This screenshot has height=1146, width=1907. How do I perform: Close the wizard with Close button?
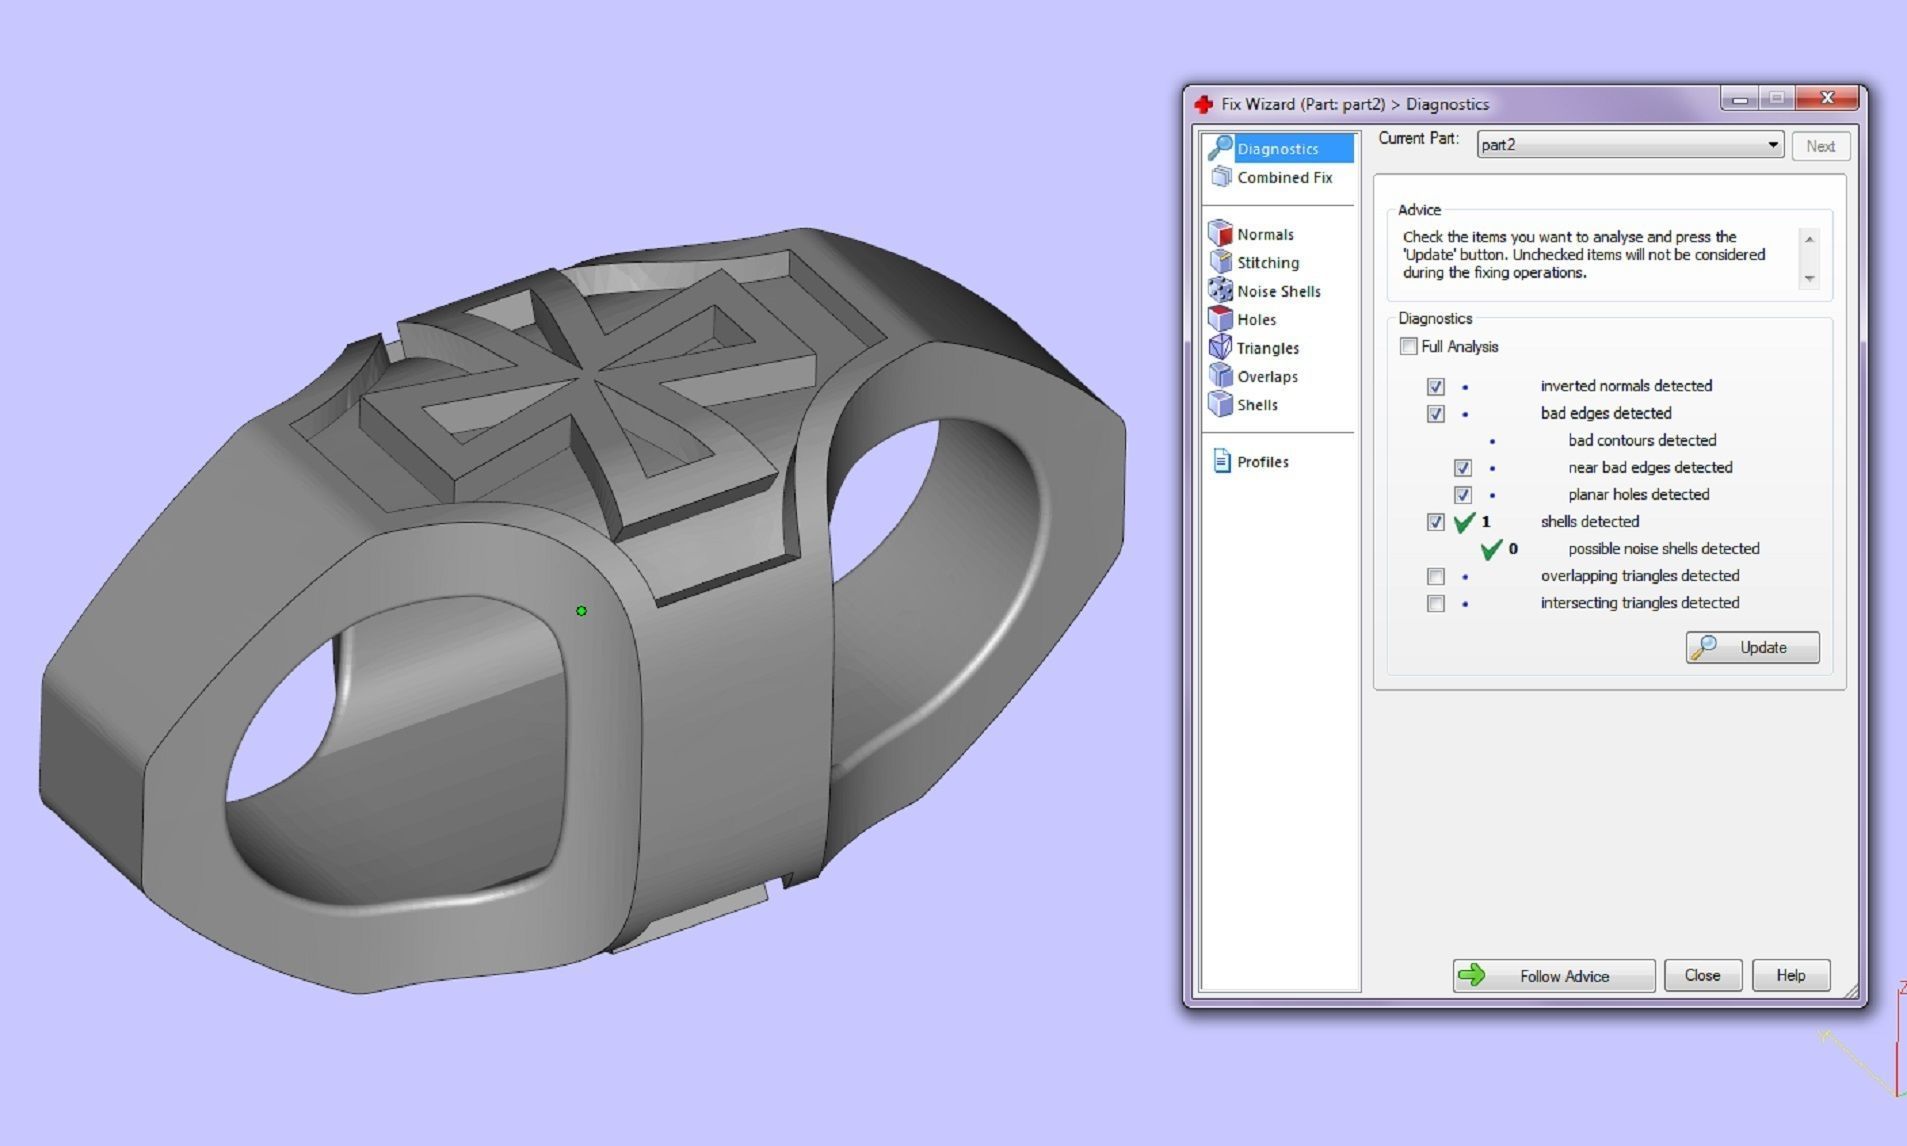click(x=1702, y=975)
